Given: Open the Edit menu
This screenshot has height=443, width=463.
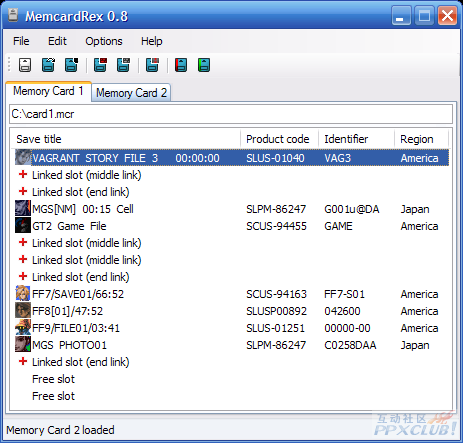Looking at the screenshot, I should 57,41.
